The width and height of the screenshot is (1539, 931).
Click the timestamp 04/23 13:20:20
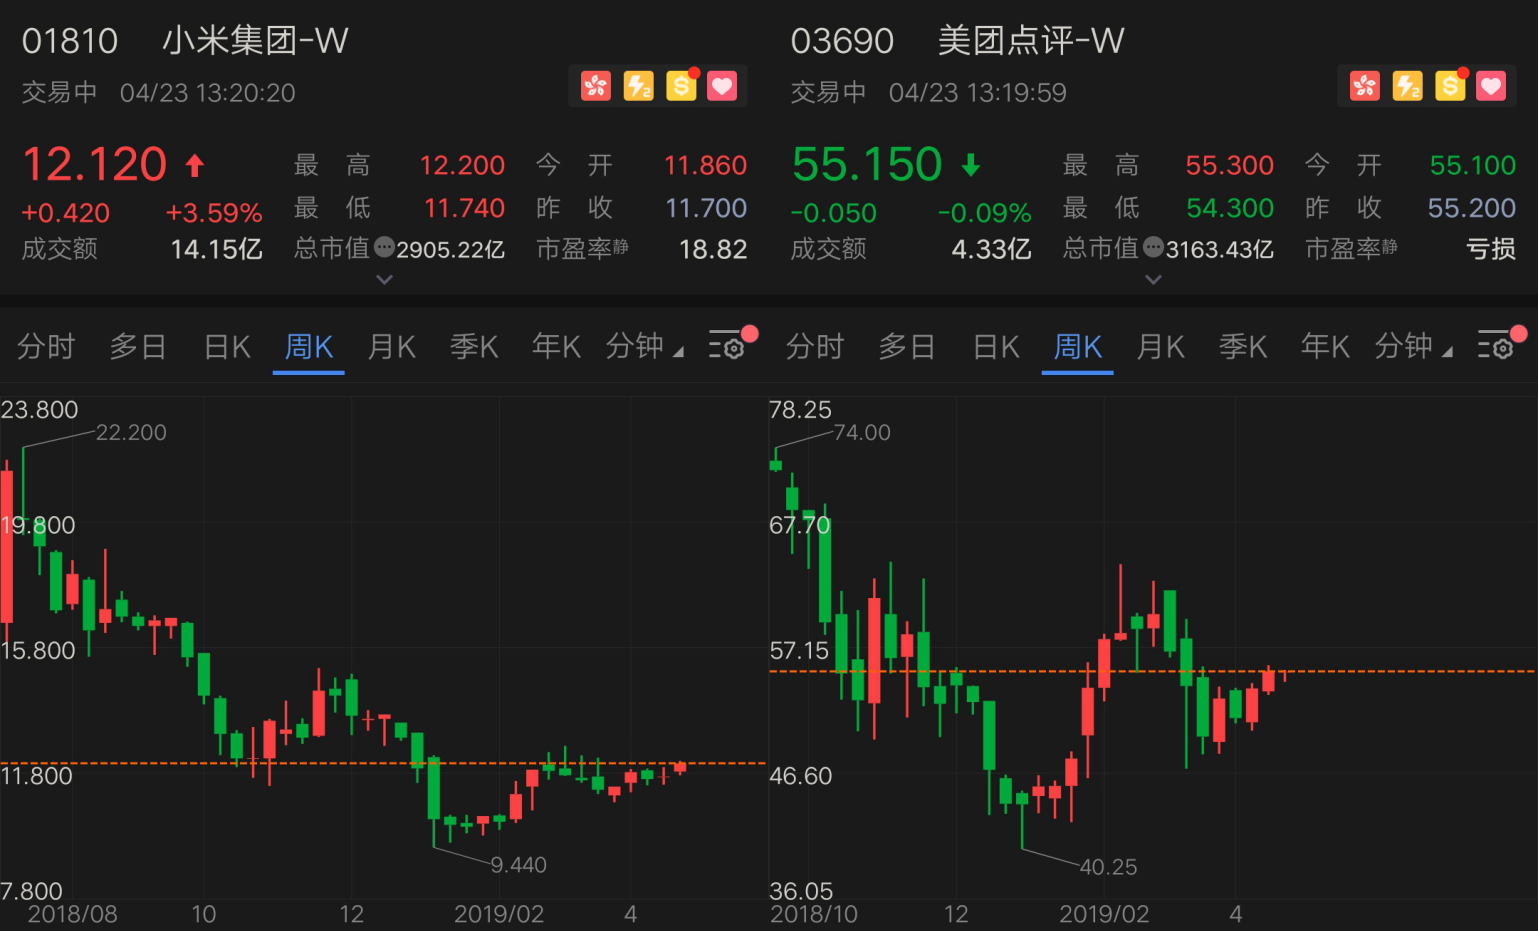point(208,93)
